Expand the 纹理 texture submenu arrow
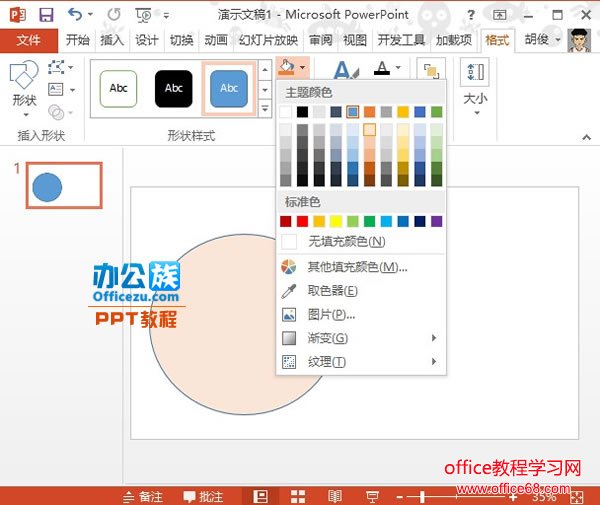 (434, 362)
